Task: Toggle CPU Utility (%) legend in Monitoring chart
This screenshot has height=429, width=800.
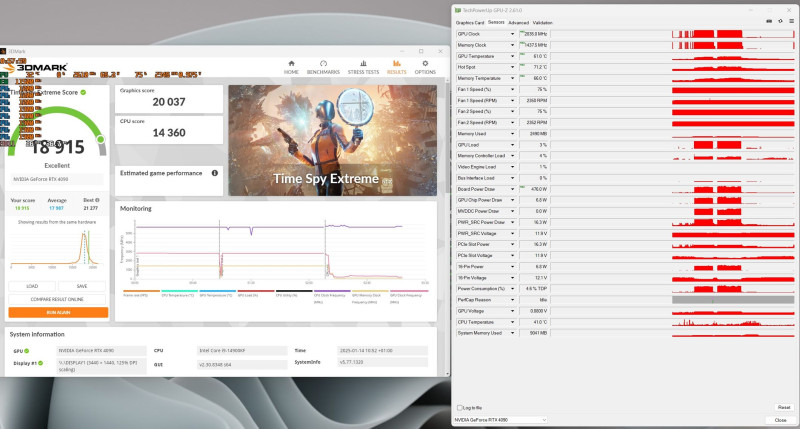Action: click(294, 293)
